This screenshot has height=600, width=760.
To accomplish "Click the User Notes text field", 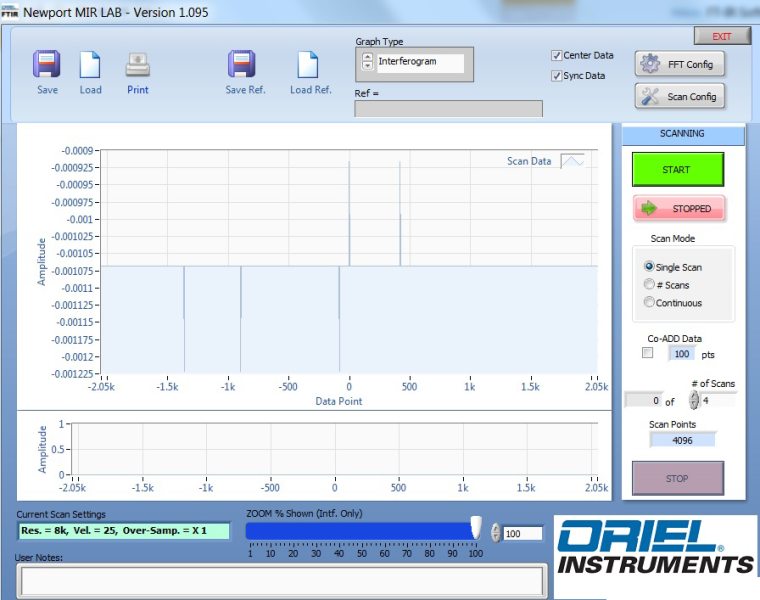I will 281,580.
